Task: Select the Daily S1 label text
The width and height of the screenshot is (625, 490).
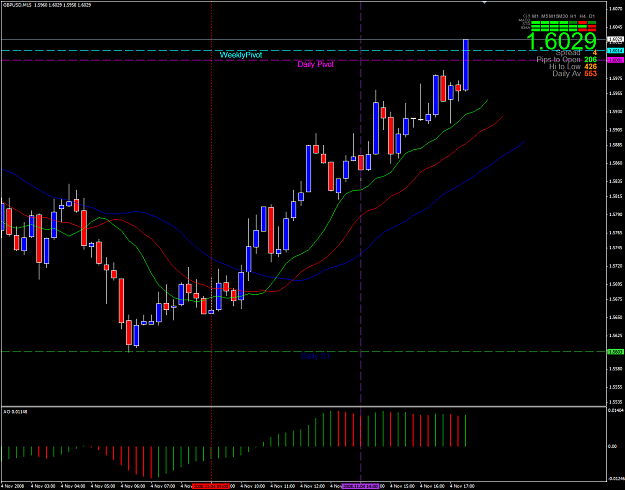Action: (315, 356)
